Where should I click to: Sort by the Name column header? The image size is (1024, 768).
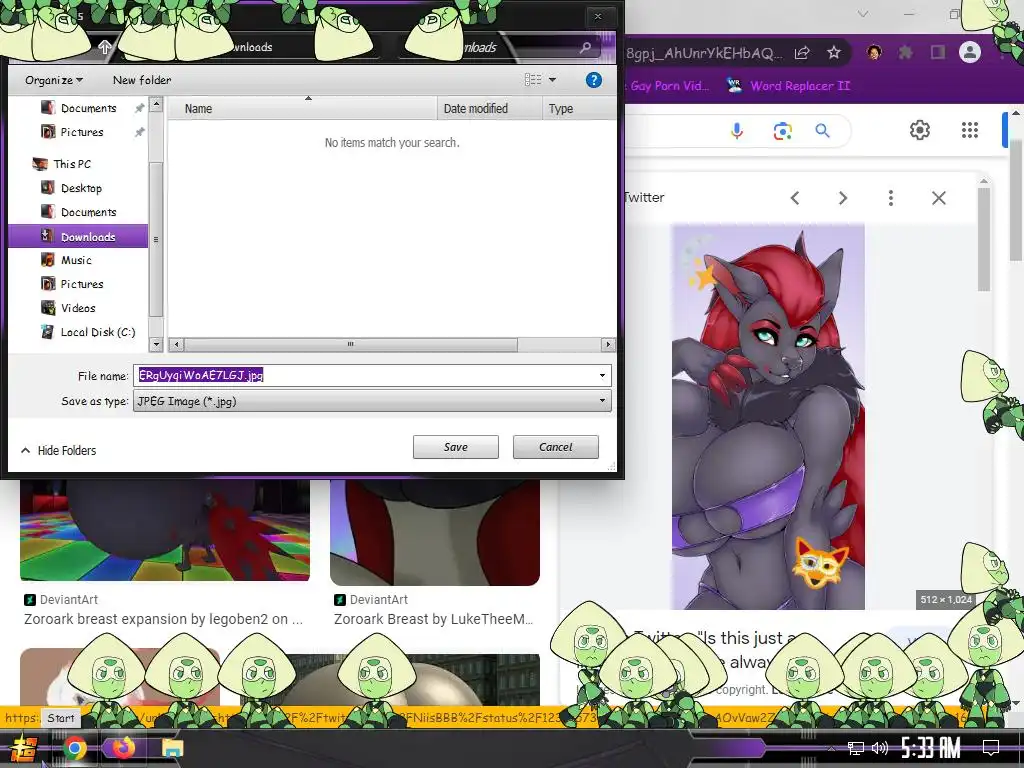(x=302, y=108)
